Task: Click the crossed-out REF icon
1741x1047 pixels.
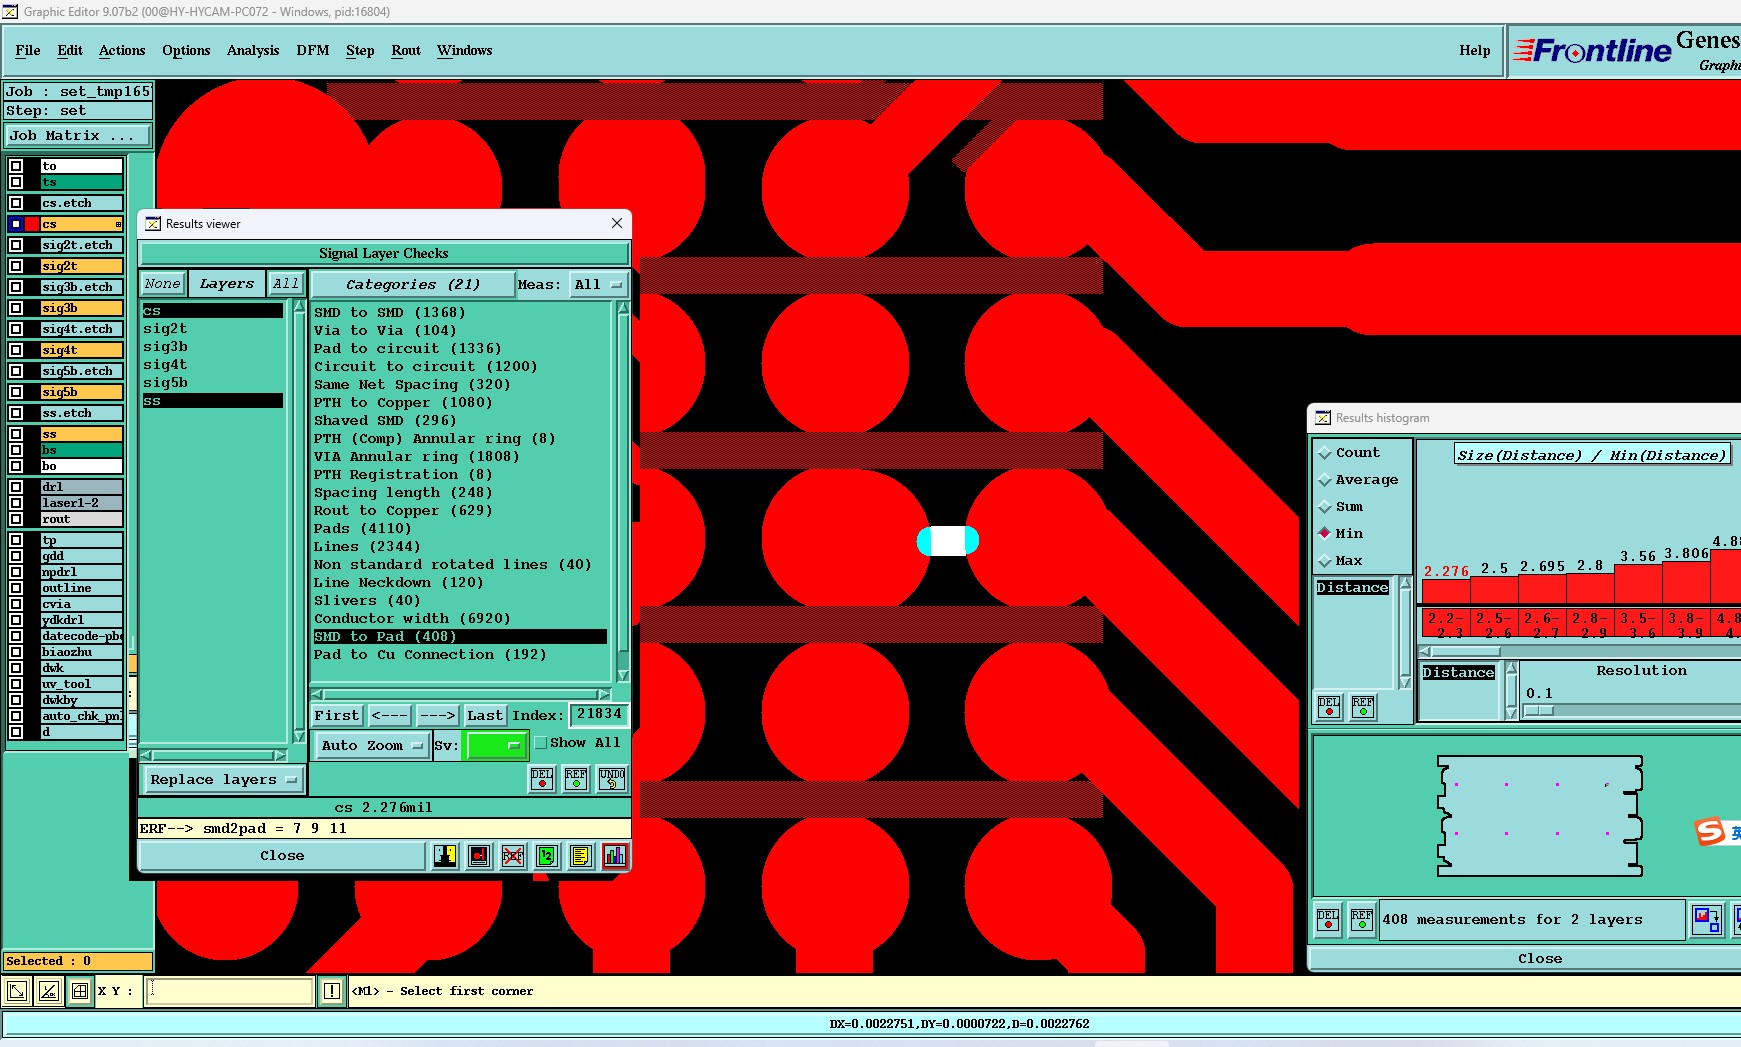Action: pos(513,856)
